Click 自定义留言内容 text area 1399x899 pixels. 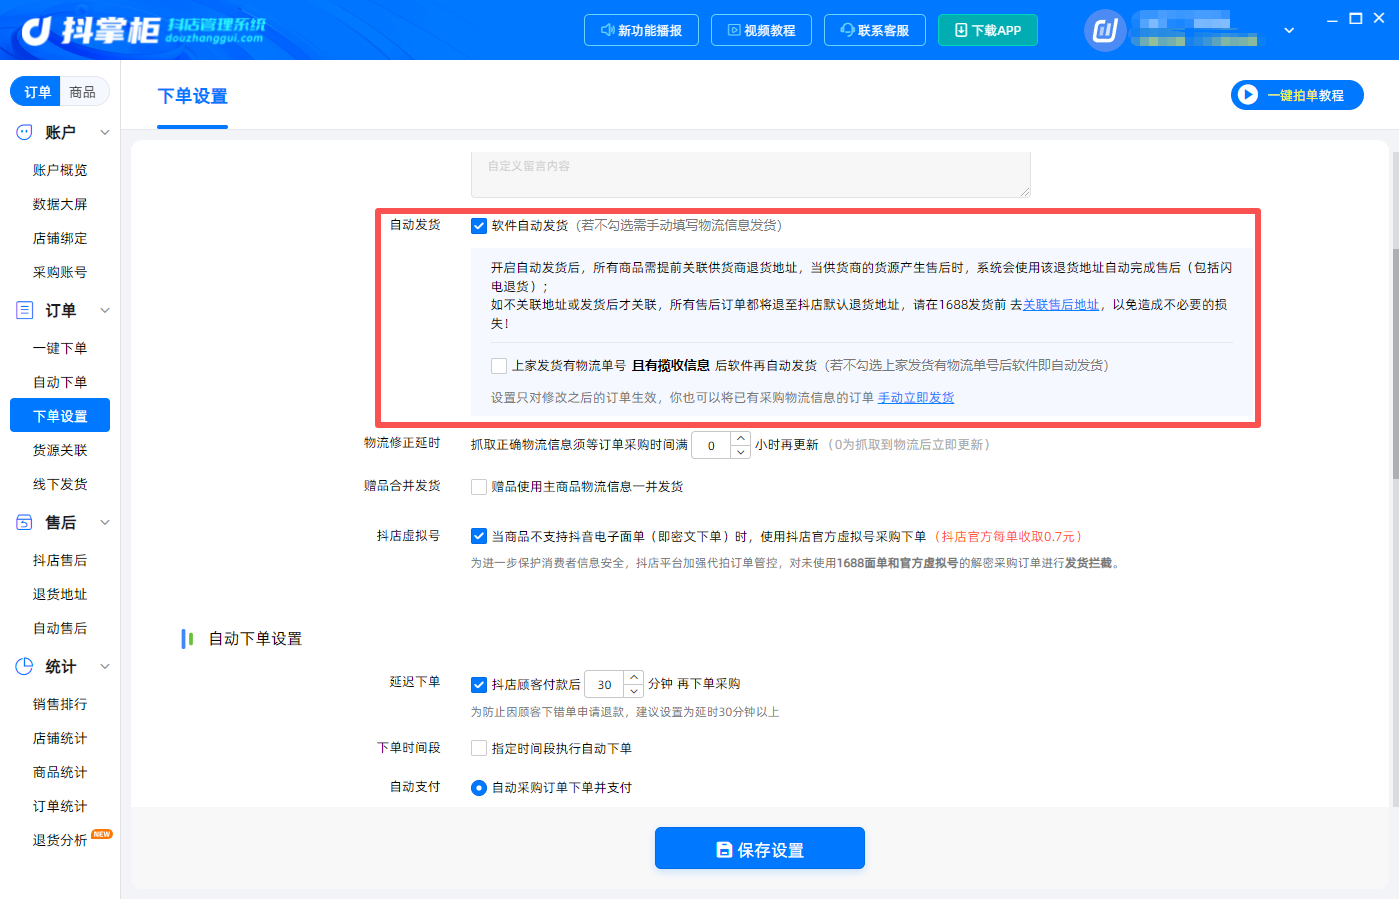point(751,174)
